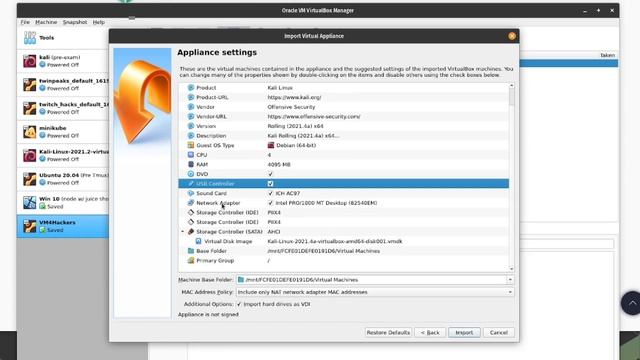Close the Import Virtual Appliance dialog

coord(512,36)
